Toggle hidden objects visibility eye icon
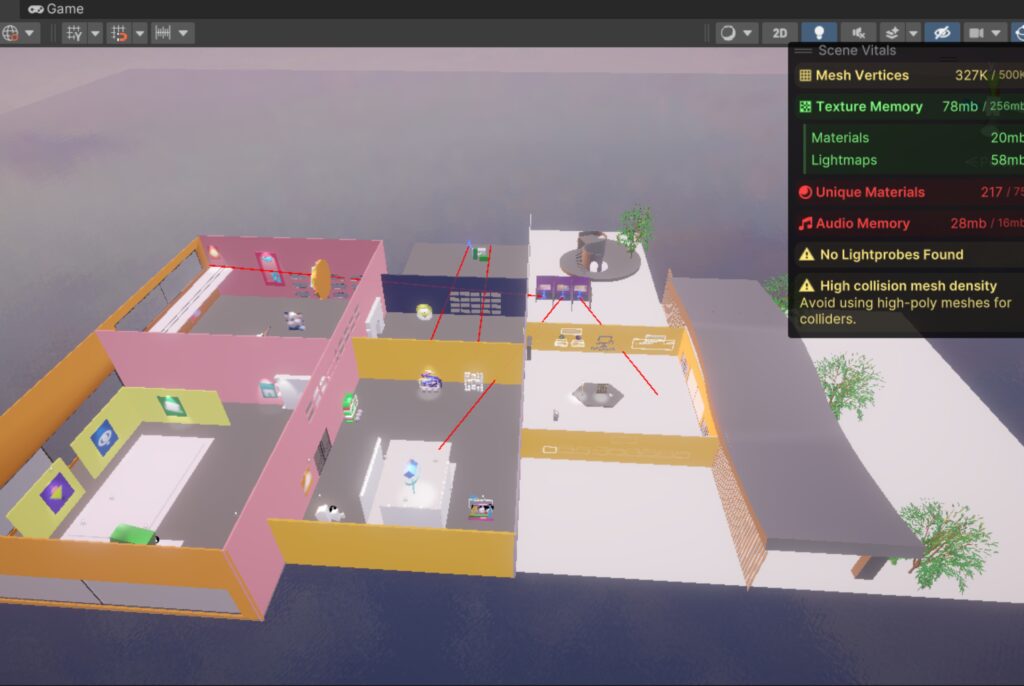Image resolution: width=1024 pixels, height=686 pixels. [941, 33]
